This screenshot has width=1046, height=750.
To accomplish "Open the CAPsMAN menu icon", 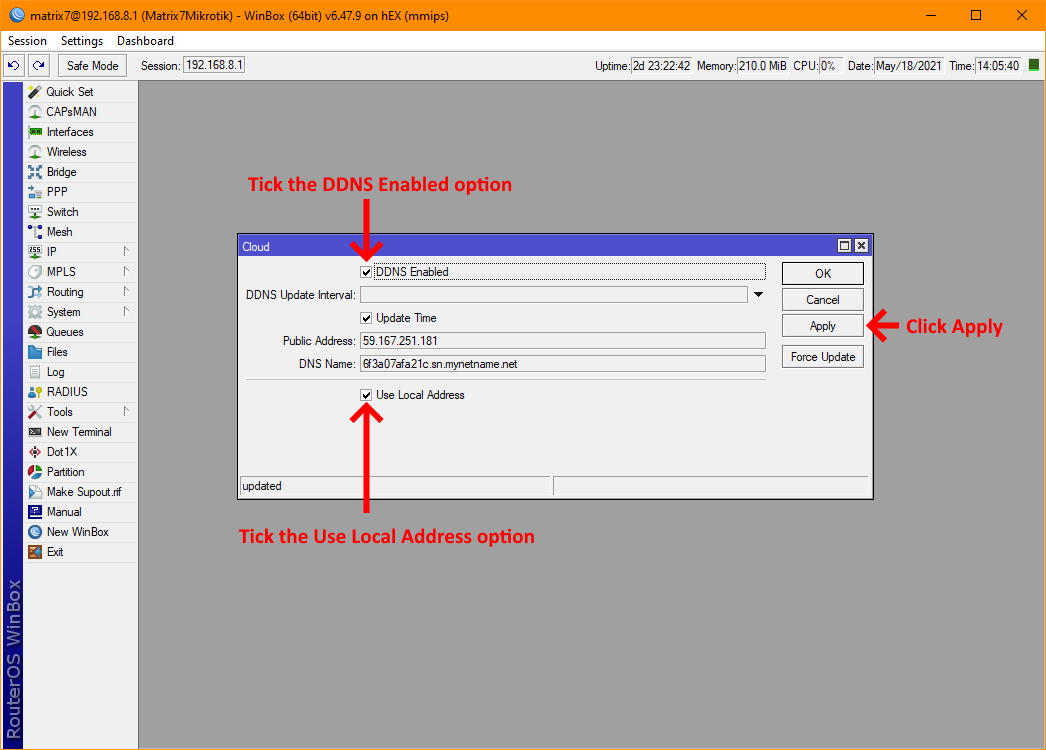I will point(35,112).
